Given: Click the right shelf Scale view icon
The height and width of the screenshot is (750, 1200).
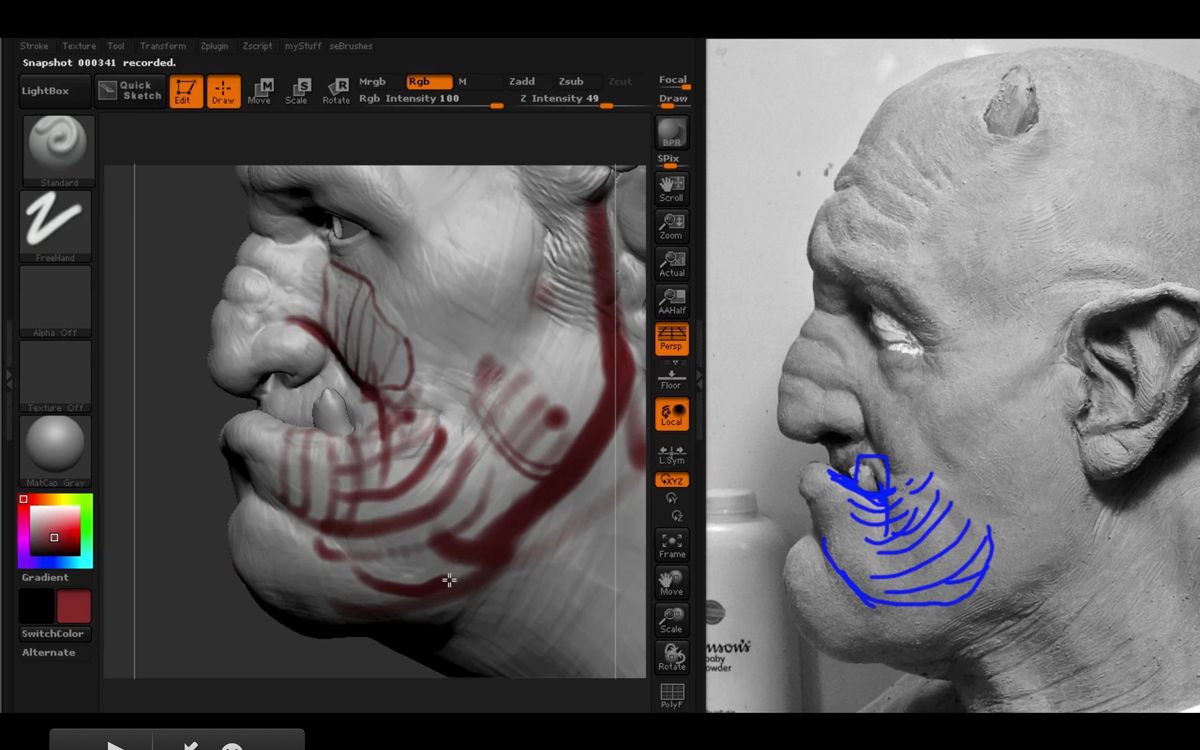Looking at the screenshot, I should 672,620.
